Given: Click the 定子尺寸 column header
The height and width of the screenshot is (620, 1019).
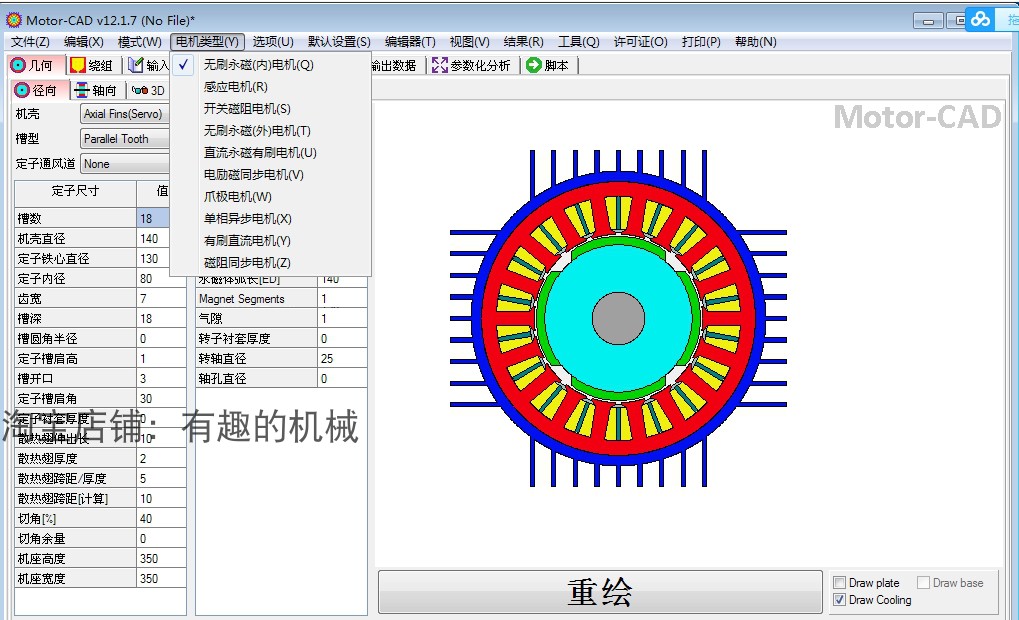Looking at the screenshot, I should point(75,191).
